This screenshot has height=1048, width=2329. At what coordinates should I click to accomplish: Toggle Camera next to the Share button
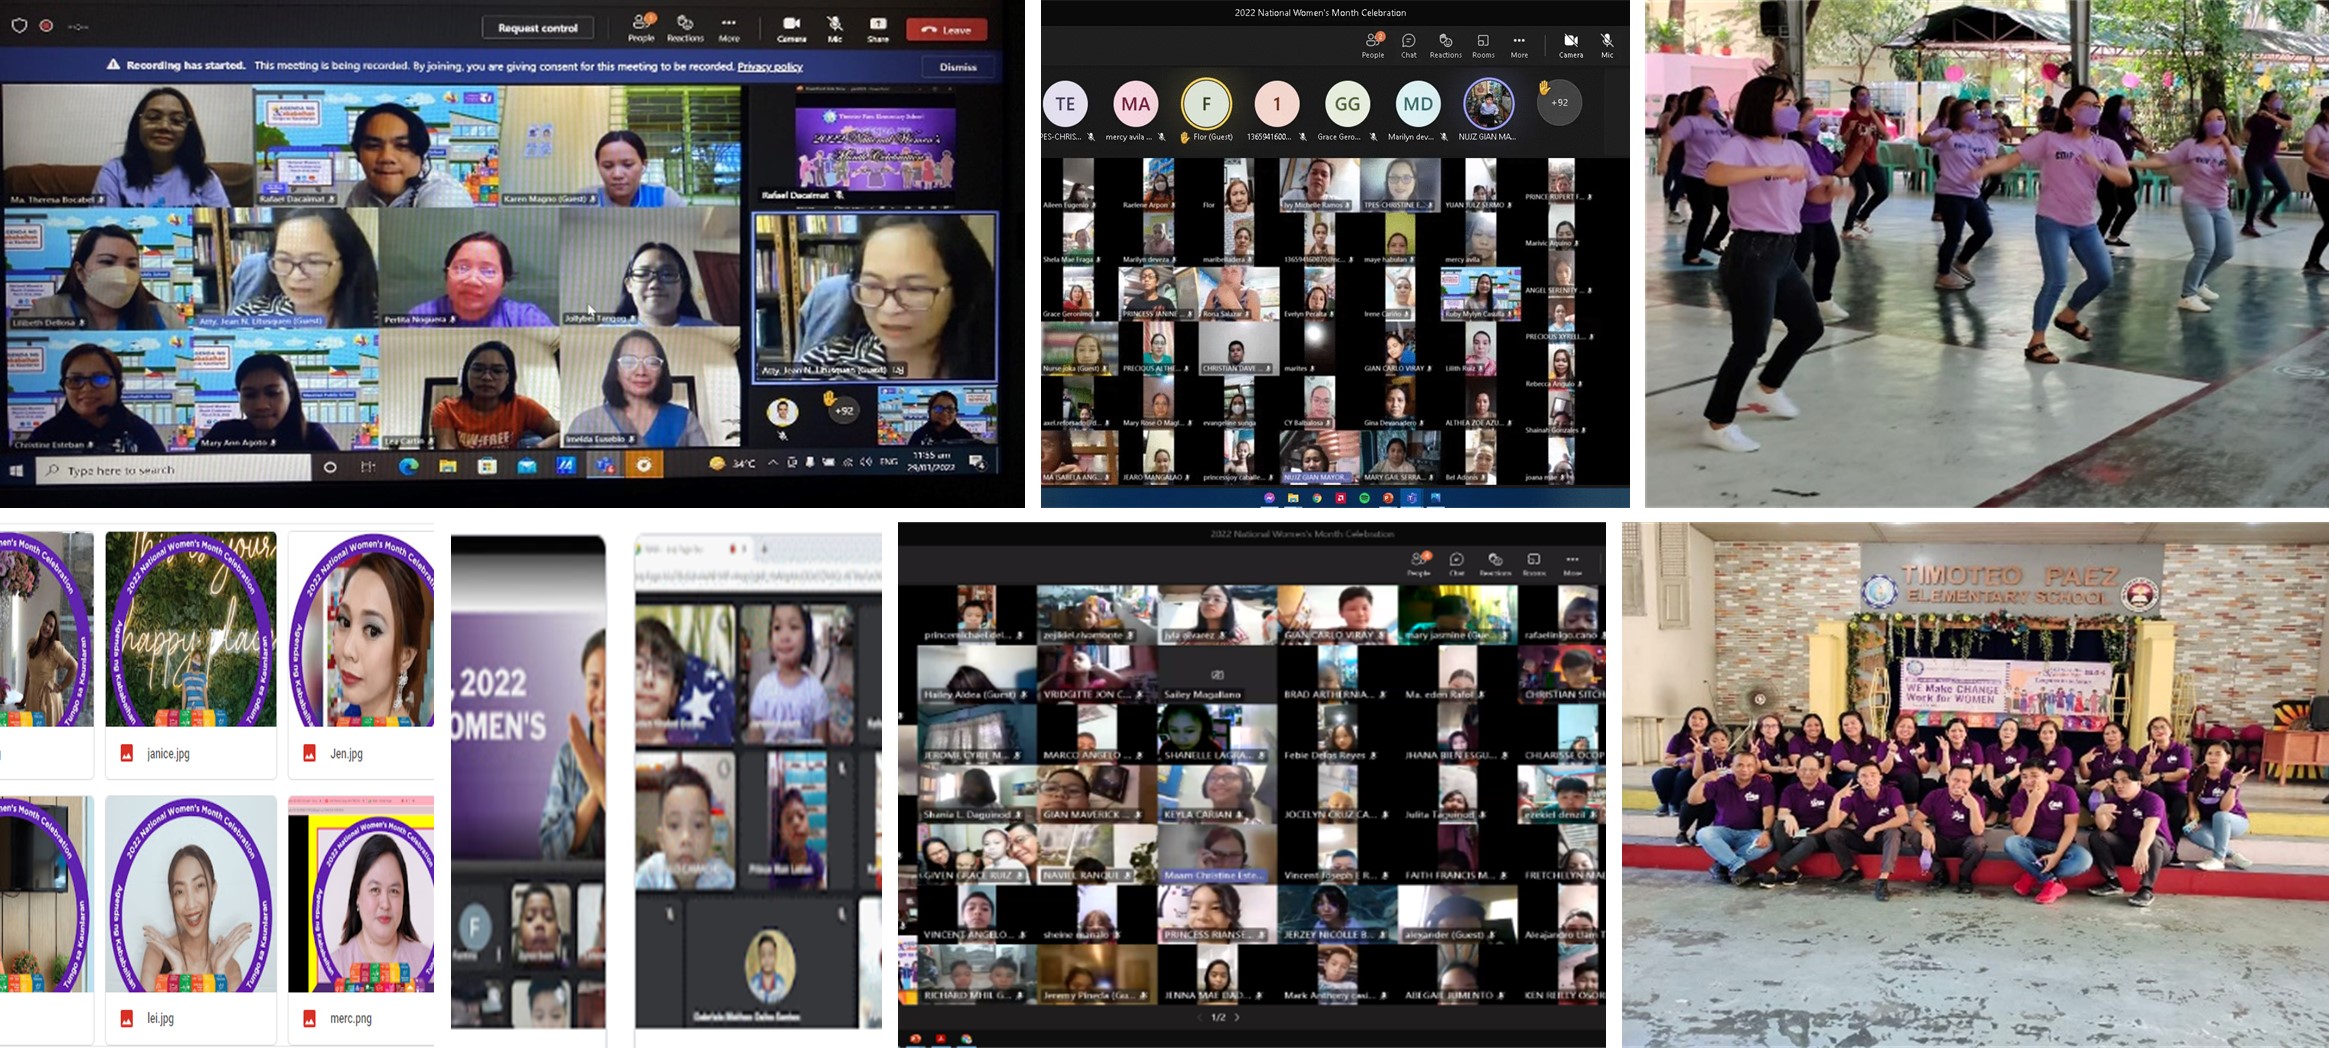pyautogui.click(x=791, y=27)
